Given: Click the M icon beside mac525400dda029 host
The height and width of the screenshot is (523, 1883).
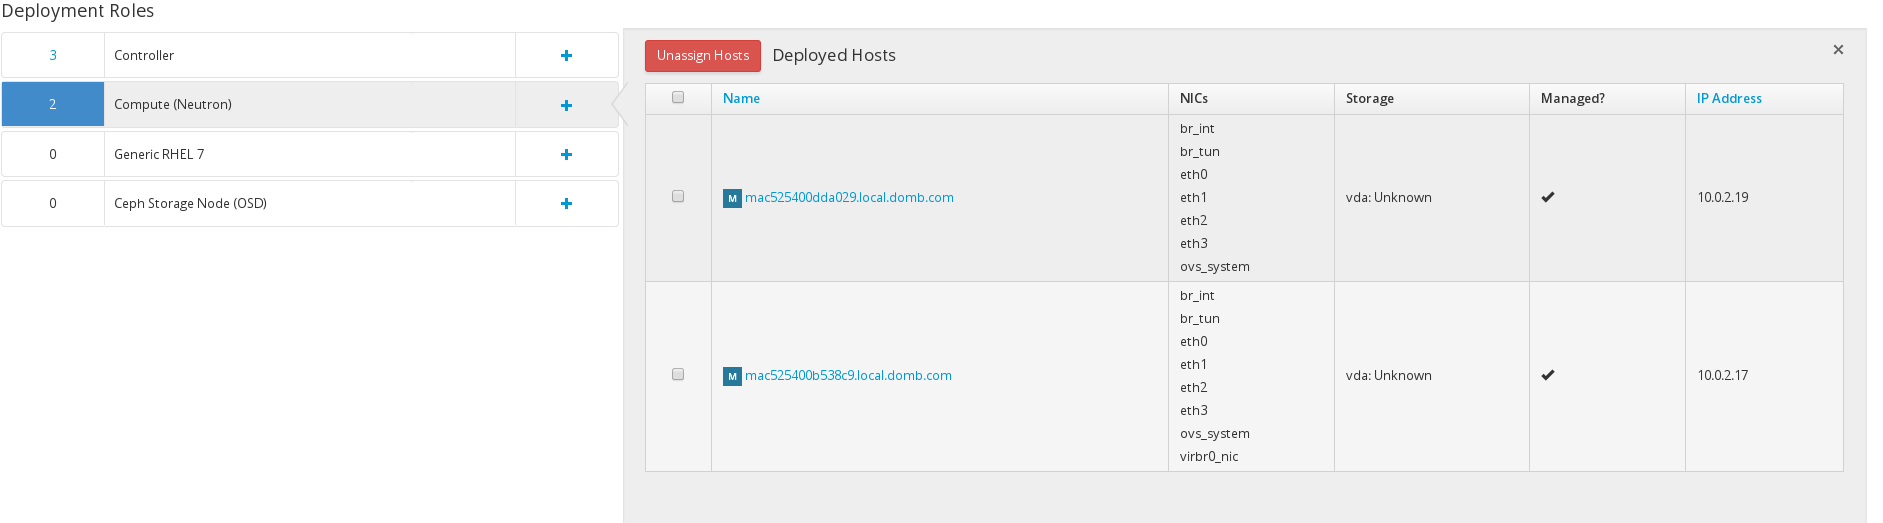Looking at the screenshot, I should tap(732, 198).
